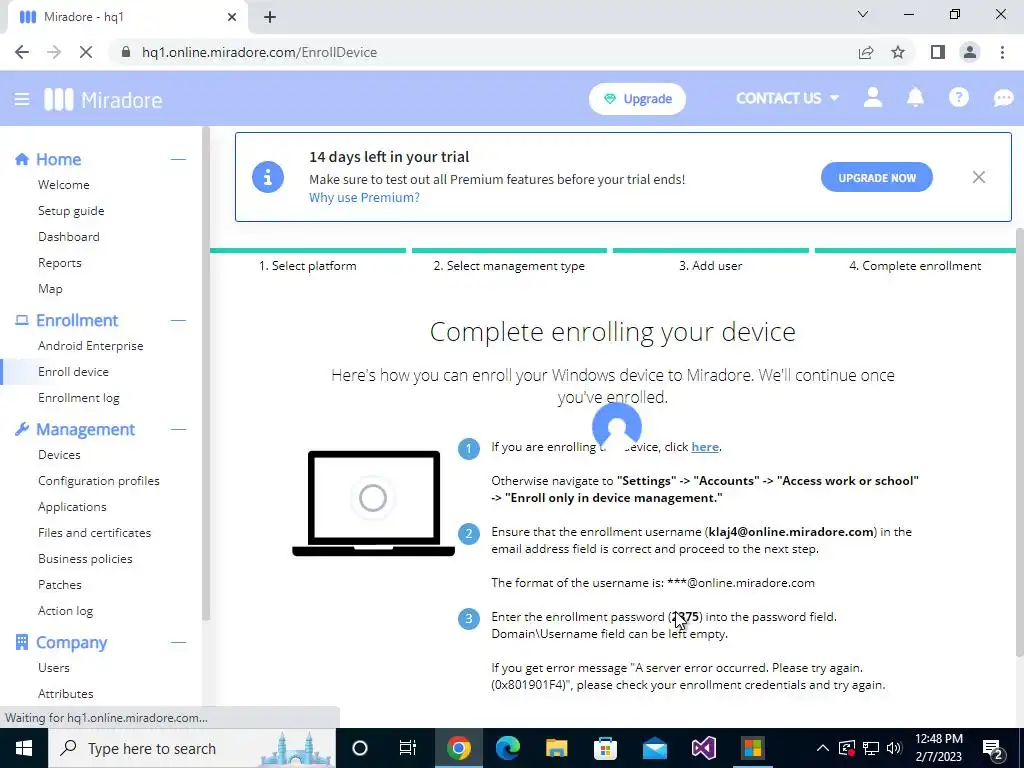Share this page icon in address bar

[x=866, y=52]
